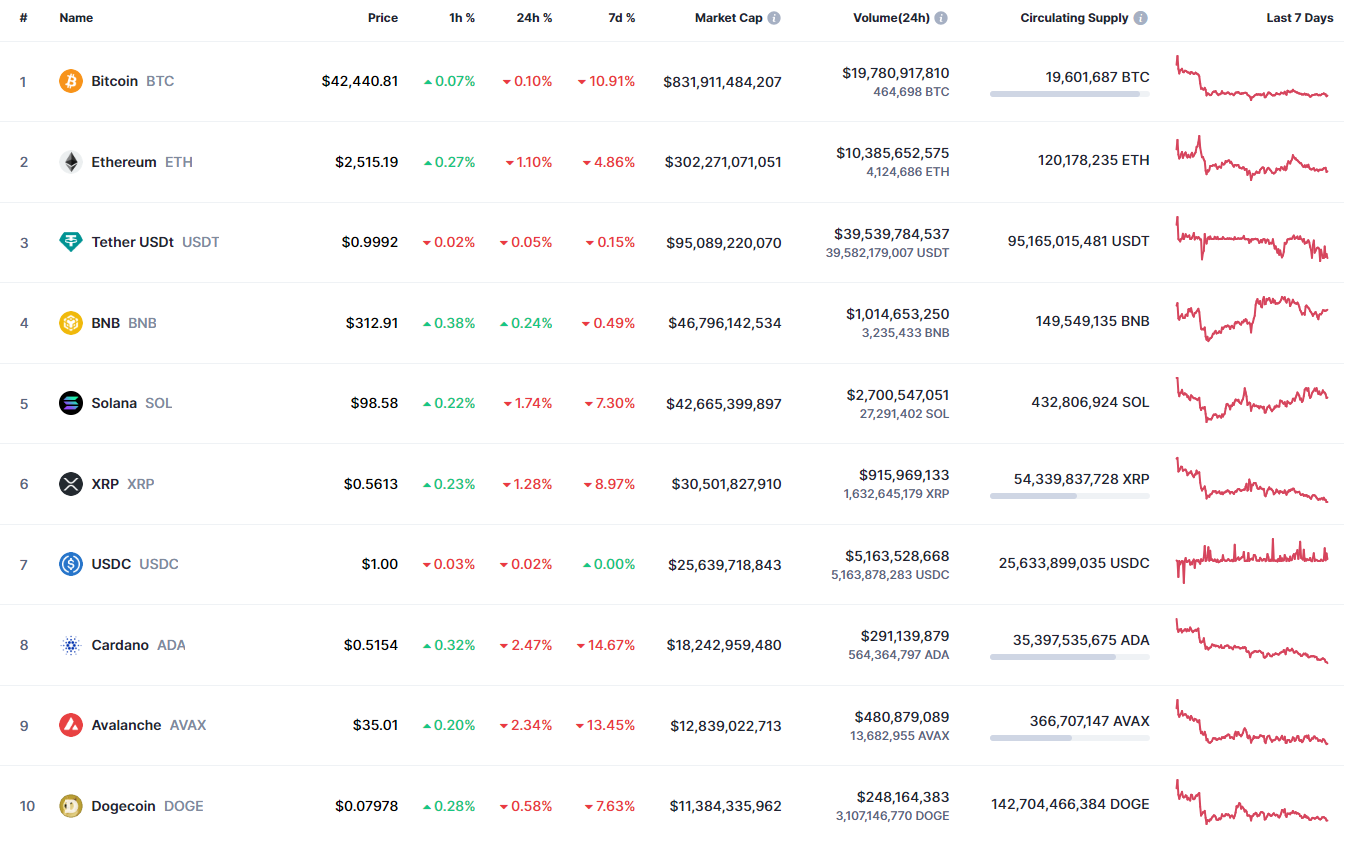Screen dimensions: 1359x842
Task: Click the Solana logo icon
Action: pos(70,403)
